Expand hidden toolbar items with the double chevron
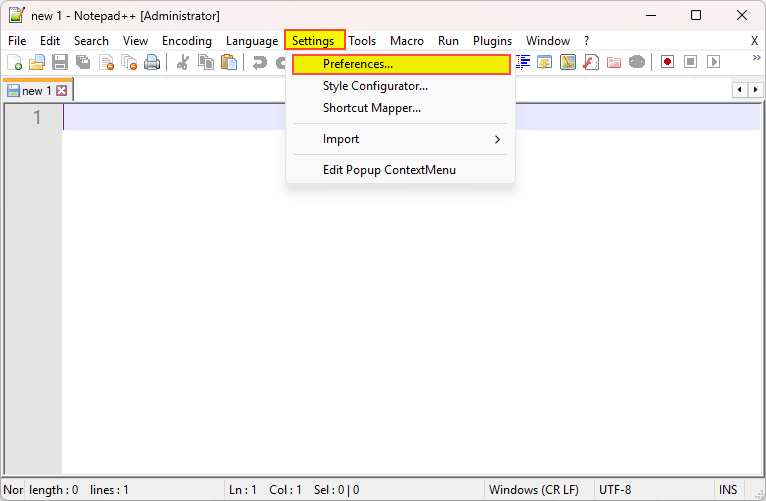The image size is (766, 501). [x=756, y=58]
